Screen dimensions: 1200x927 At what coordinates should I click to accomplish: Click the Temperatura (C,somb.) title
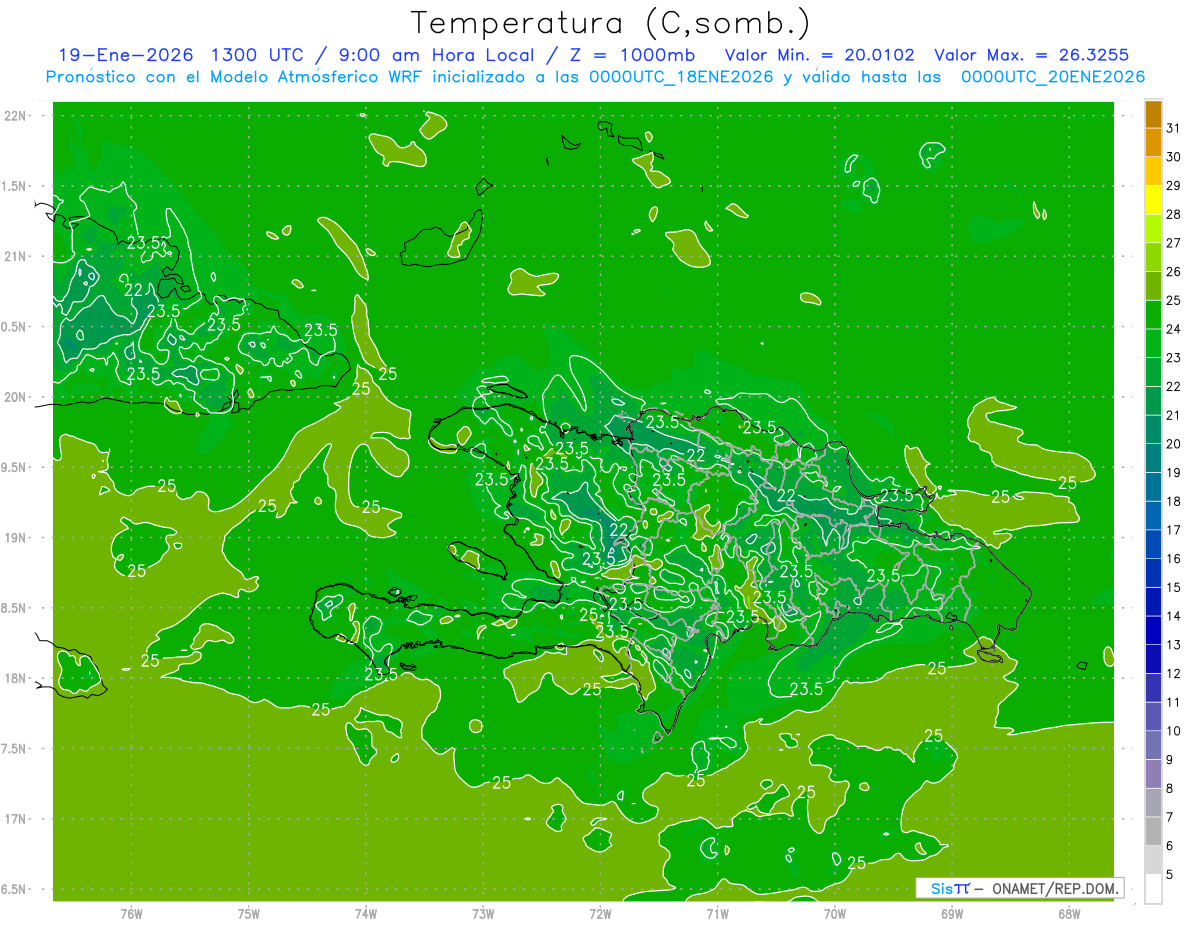(611, 23)
